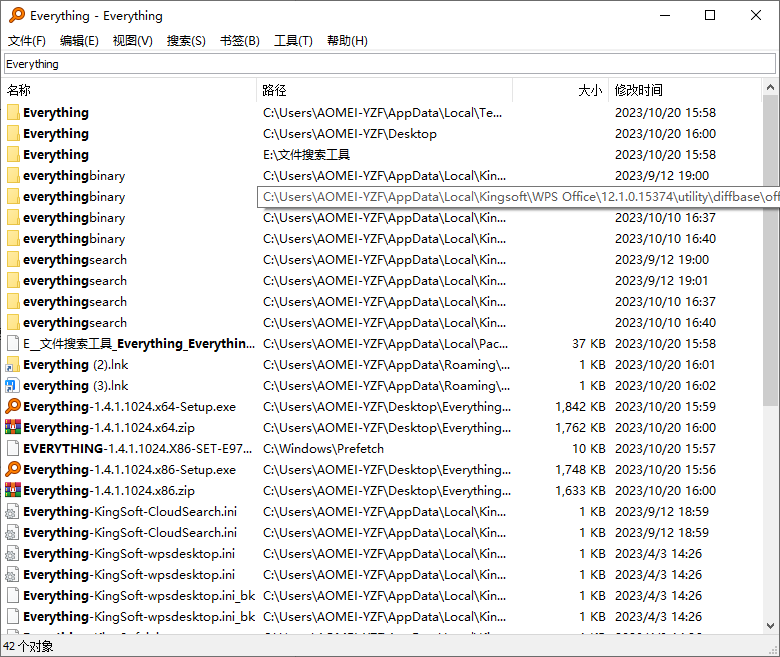This screenshot has height=657, width=780.
Task: Click folder icon of Everything in AppData\Local\Te...
Action: tap(13, 112)
